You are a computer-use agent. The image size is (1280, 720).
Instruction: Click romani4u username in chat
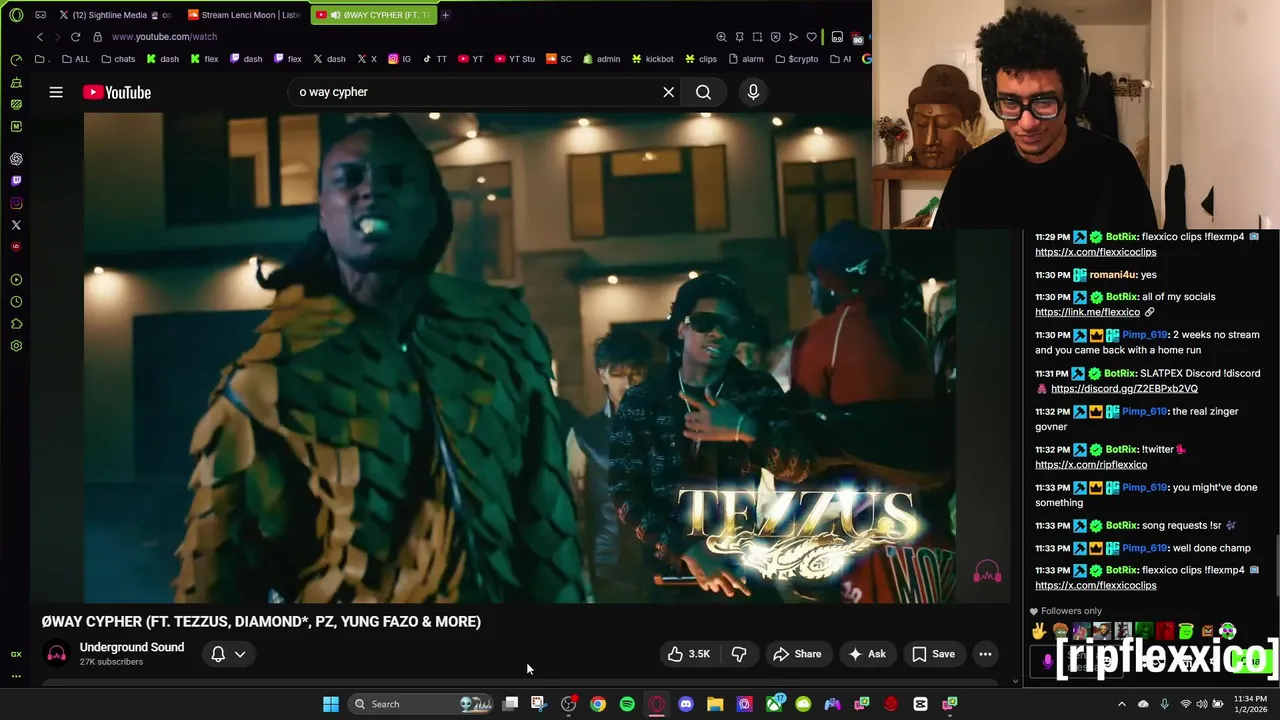click(1113, 275)
